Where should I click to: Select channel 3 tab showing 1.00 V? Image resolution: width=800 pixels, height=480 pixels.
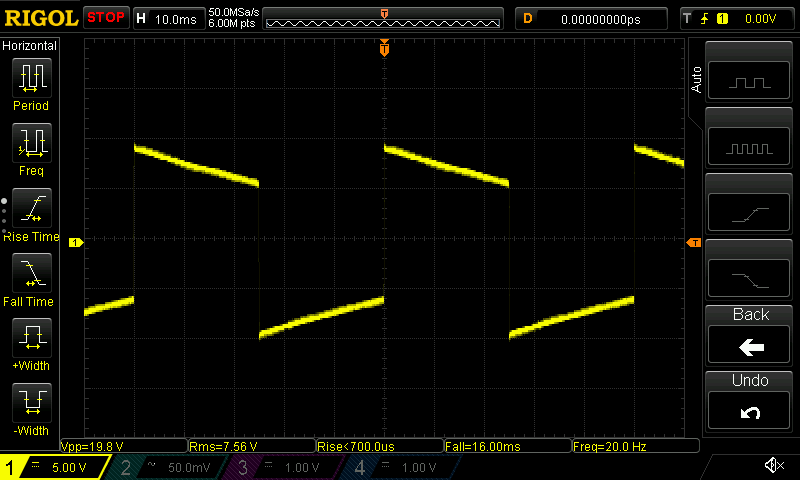click(x=283, y=467)
